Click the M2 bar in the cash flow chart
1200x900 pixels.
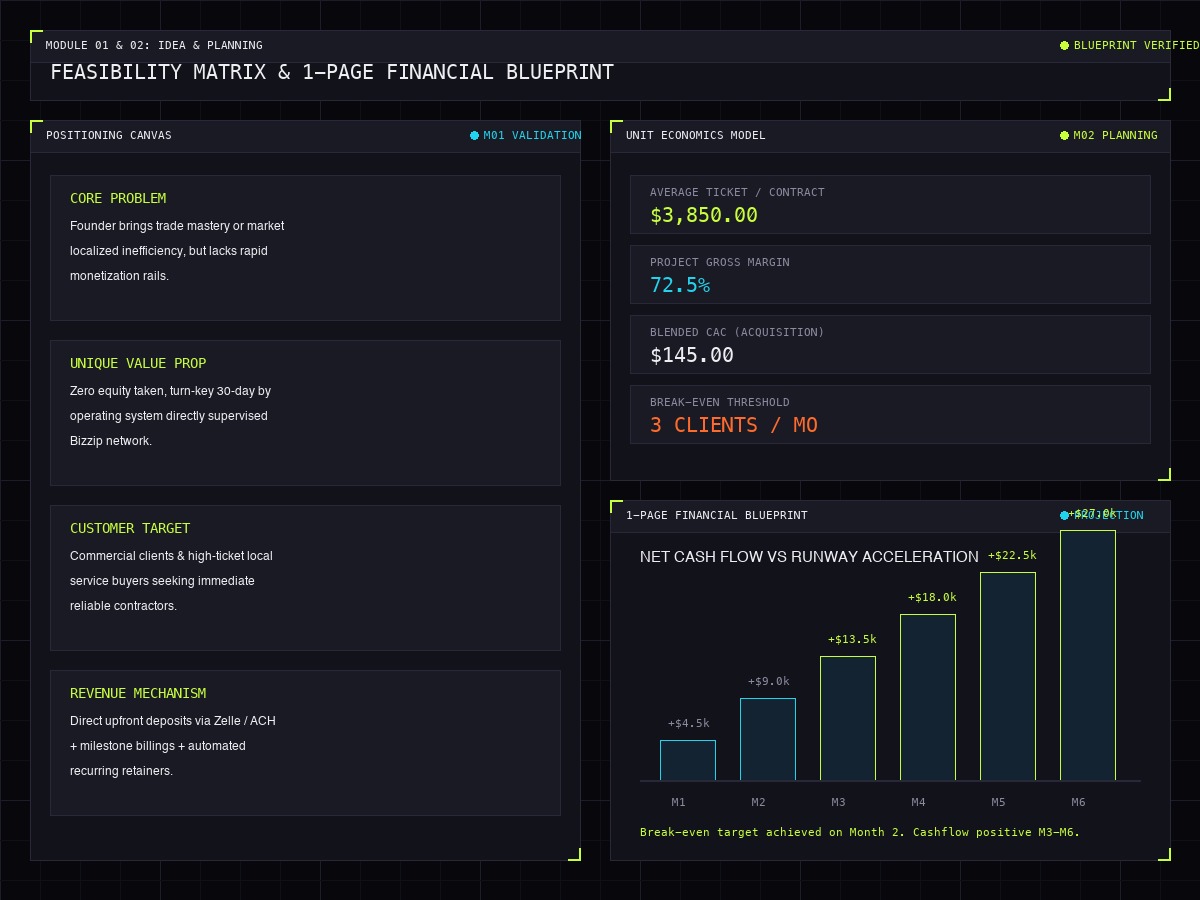[x=768, y=739]
